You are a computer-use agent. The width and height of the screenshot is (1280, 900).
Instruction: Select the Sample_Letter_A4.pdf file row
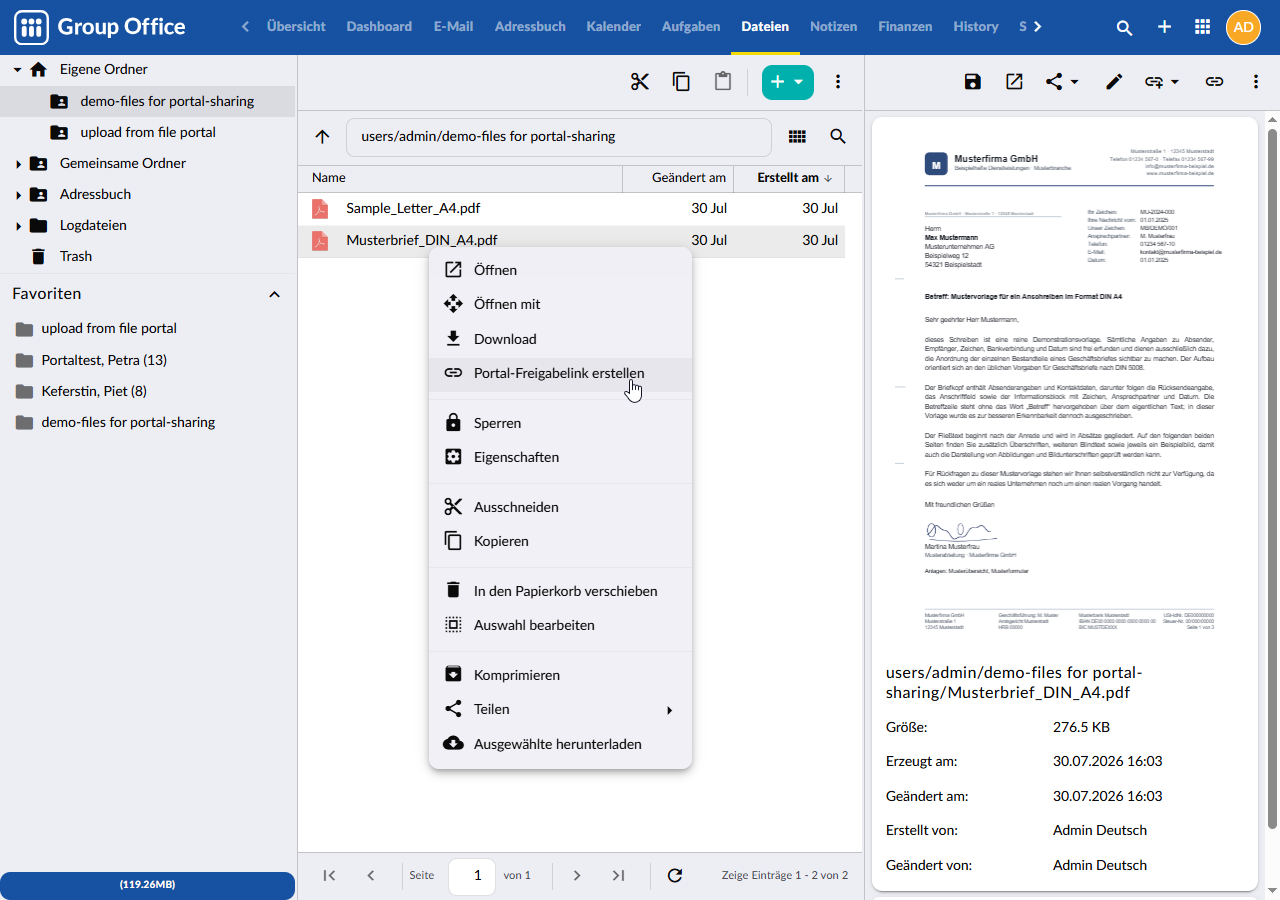coord(572,208)
